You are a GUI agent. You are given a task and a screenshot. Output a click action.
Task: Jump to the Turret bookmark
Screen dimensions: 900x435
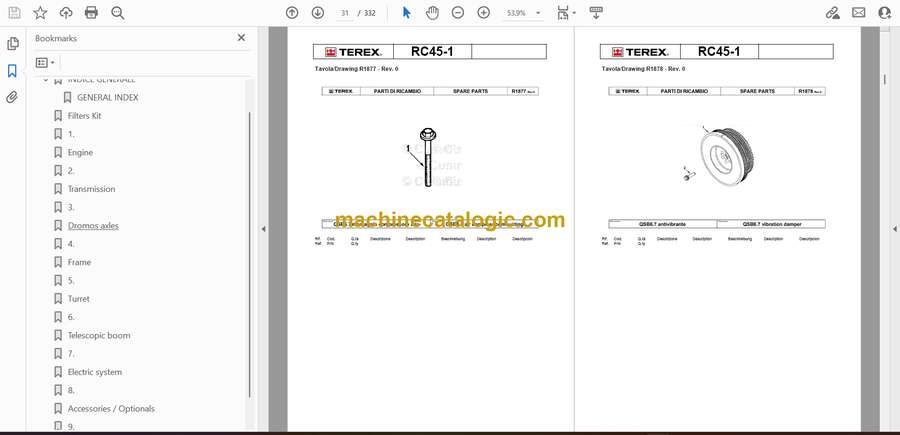click(x=79, y=299)
